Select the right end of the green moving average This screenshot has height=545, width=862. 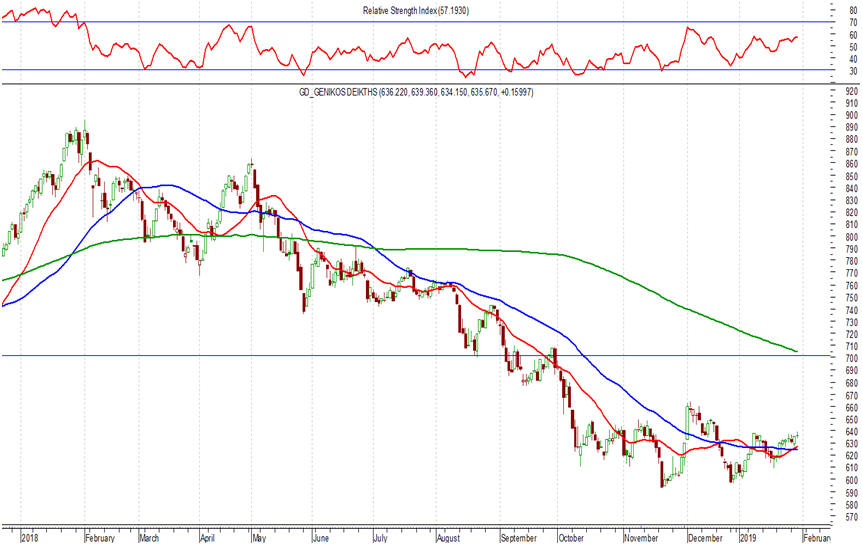[x=796, y=351]
